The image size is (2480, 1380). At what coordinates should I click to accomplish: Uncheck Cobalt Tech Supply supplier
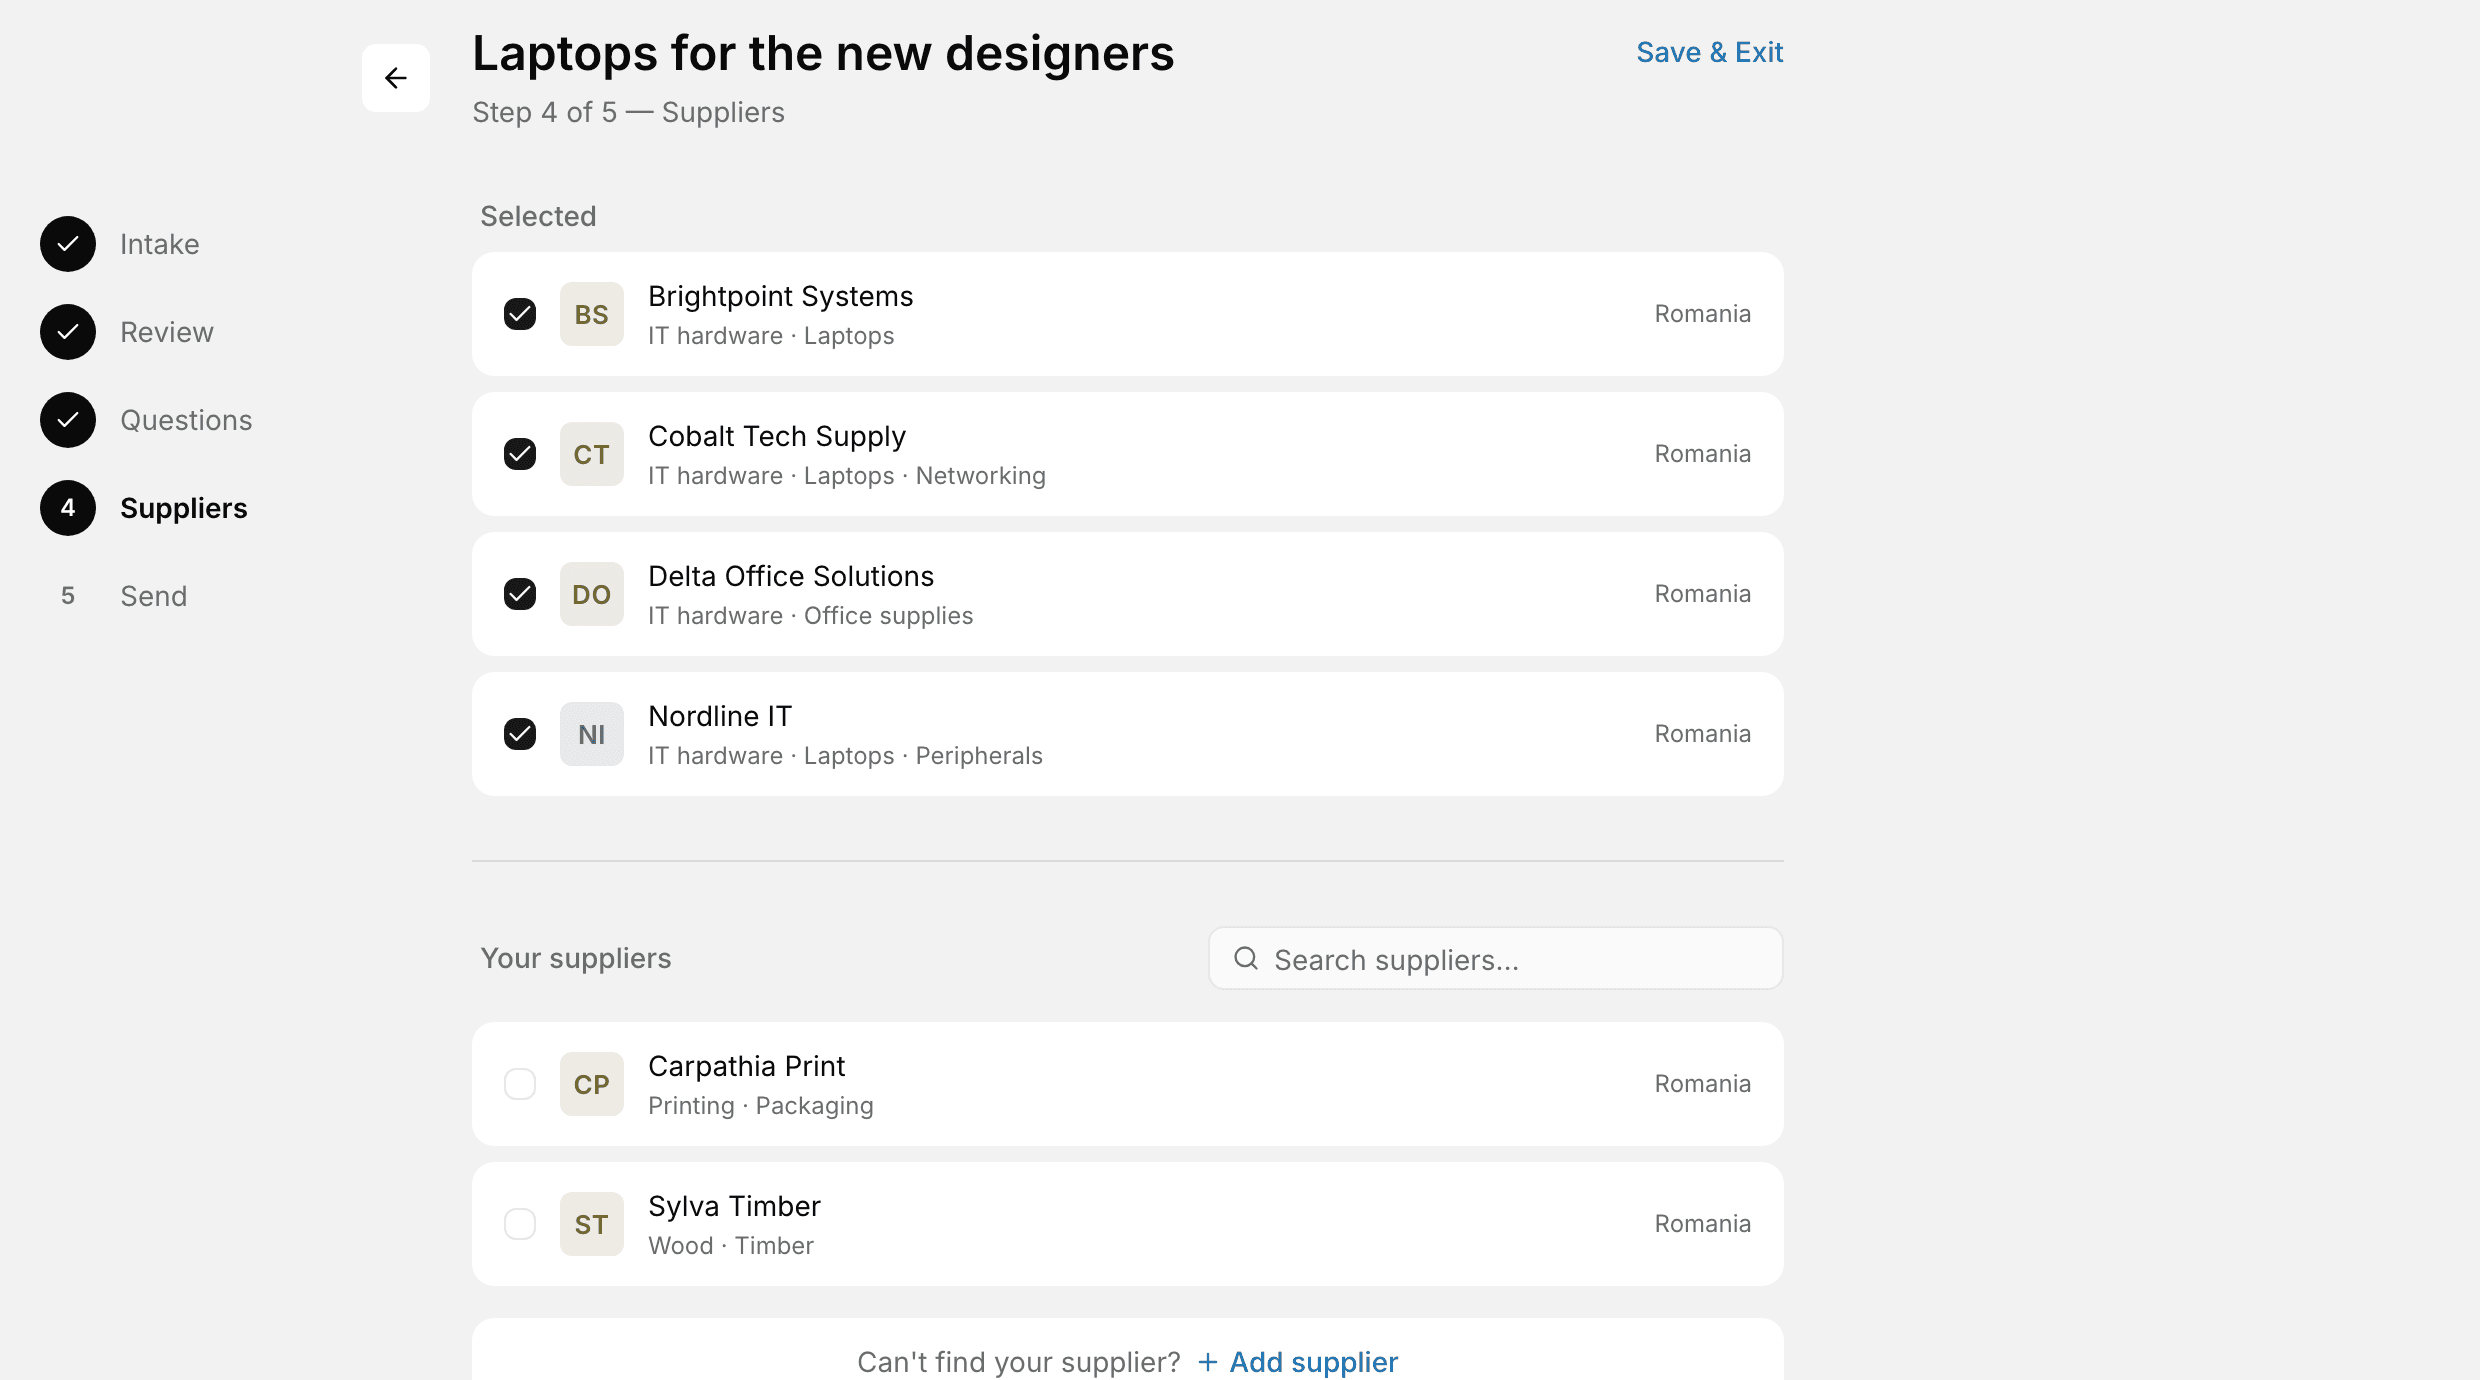(520, 454)
